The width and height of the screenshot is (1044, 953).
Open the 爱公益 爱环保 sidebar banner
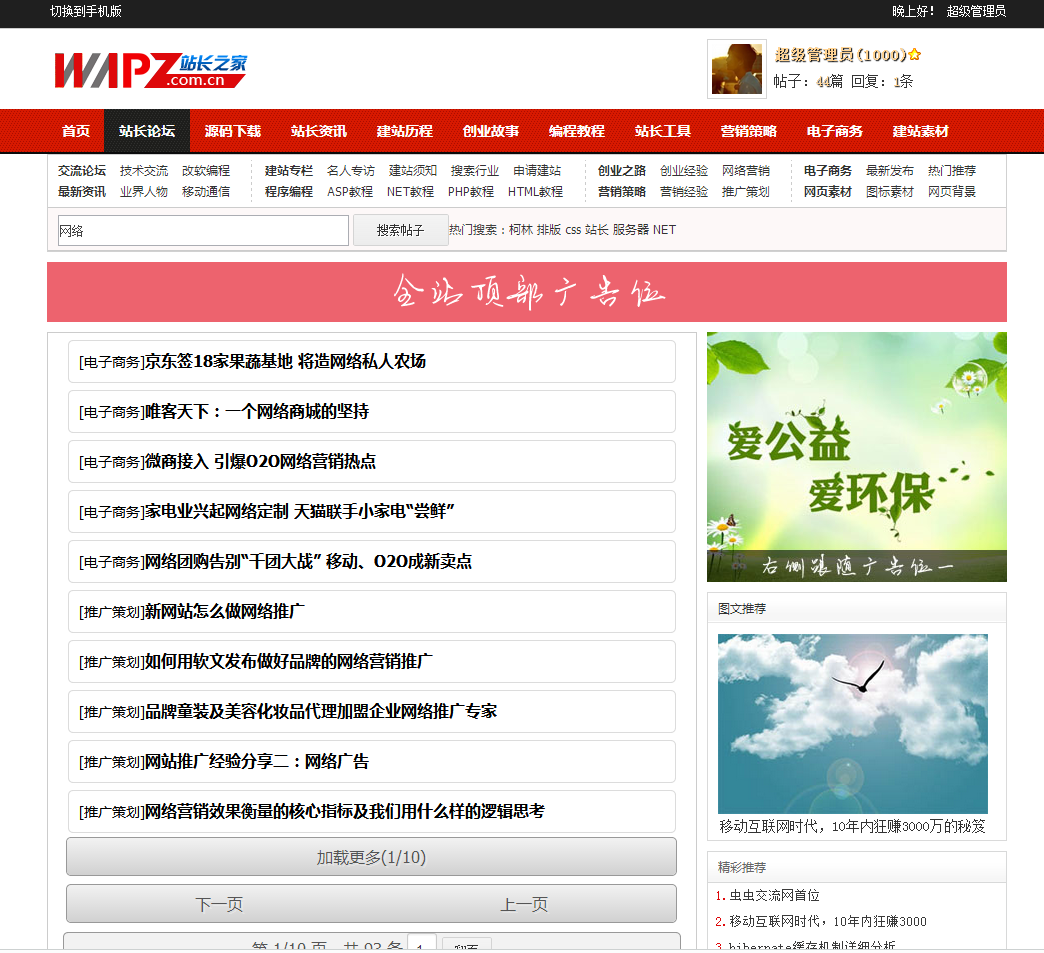pyautogui.click(x=856, y=456)
